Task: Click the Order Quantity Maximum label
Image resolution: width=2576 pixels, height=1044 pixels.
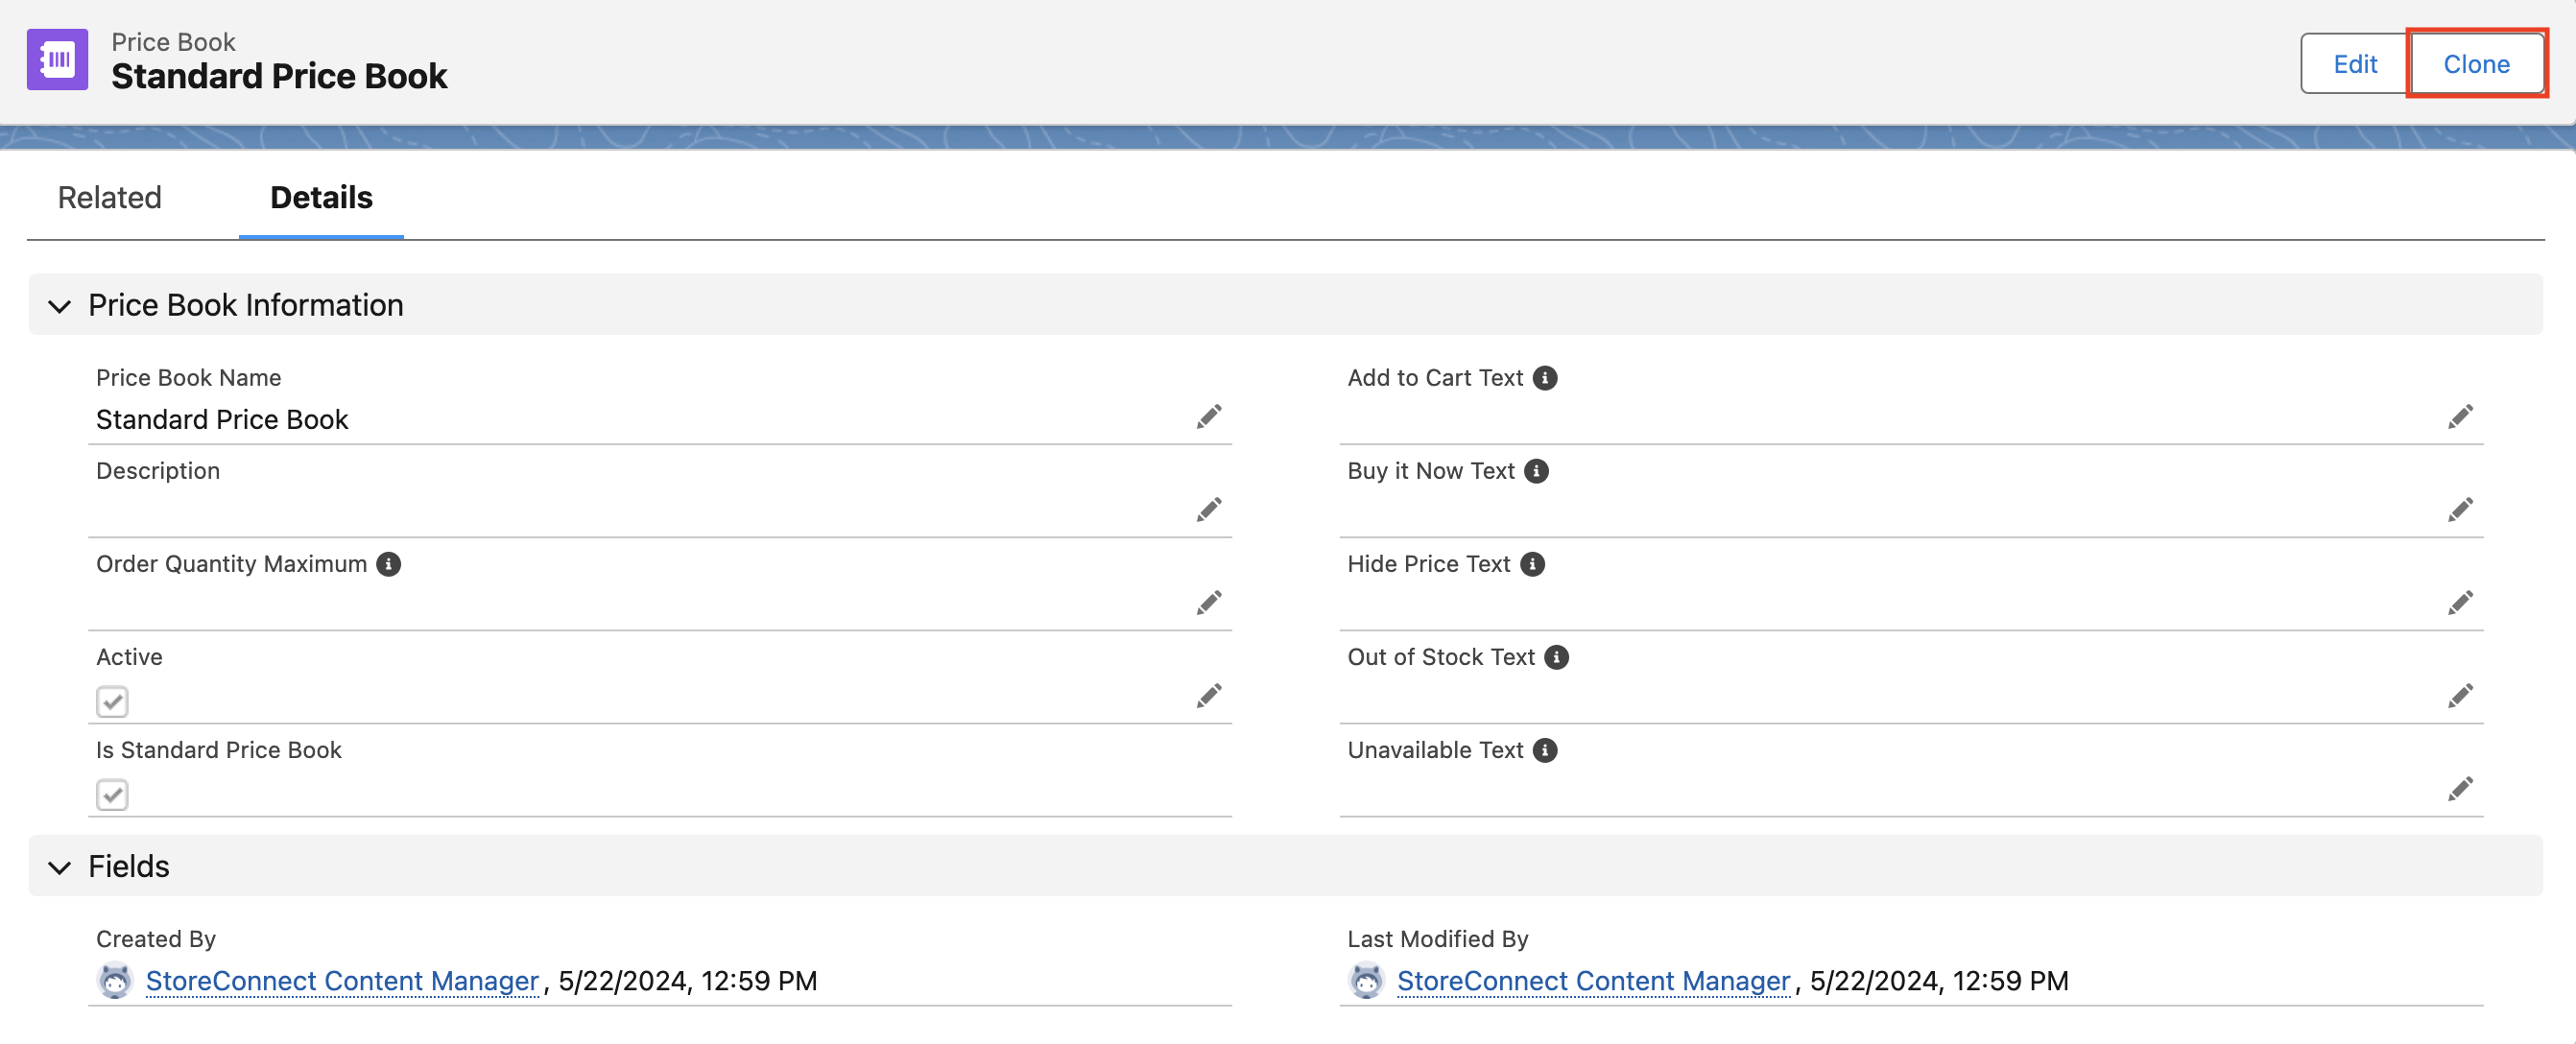Action: (231, 564)
